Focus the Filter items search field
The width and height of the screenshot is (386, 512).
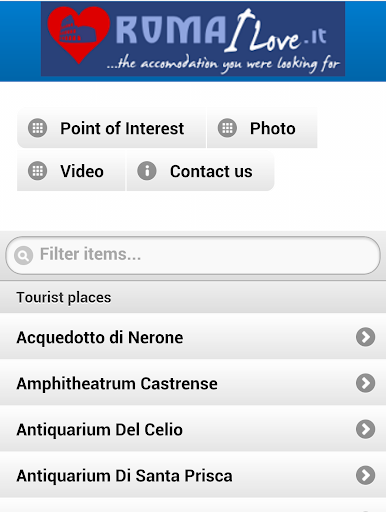pos(193,255)
